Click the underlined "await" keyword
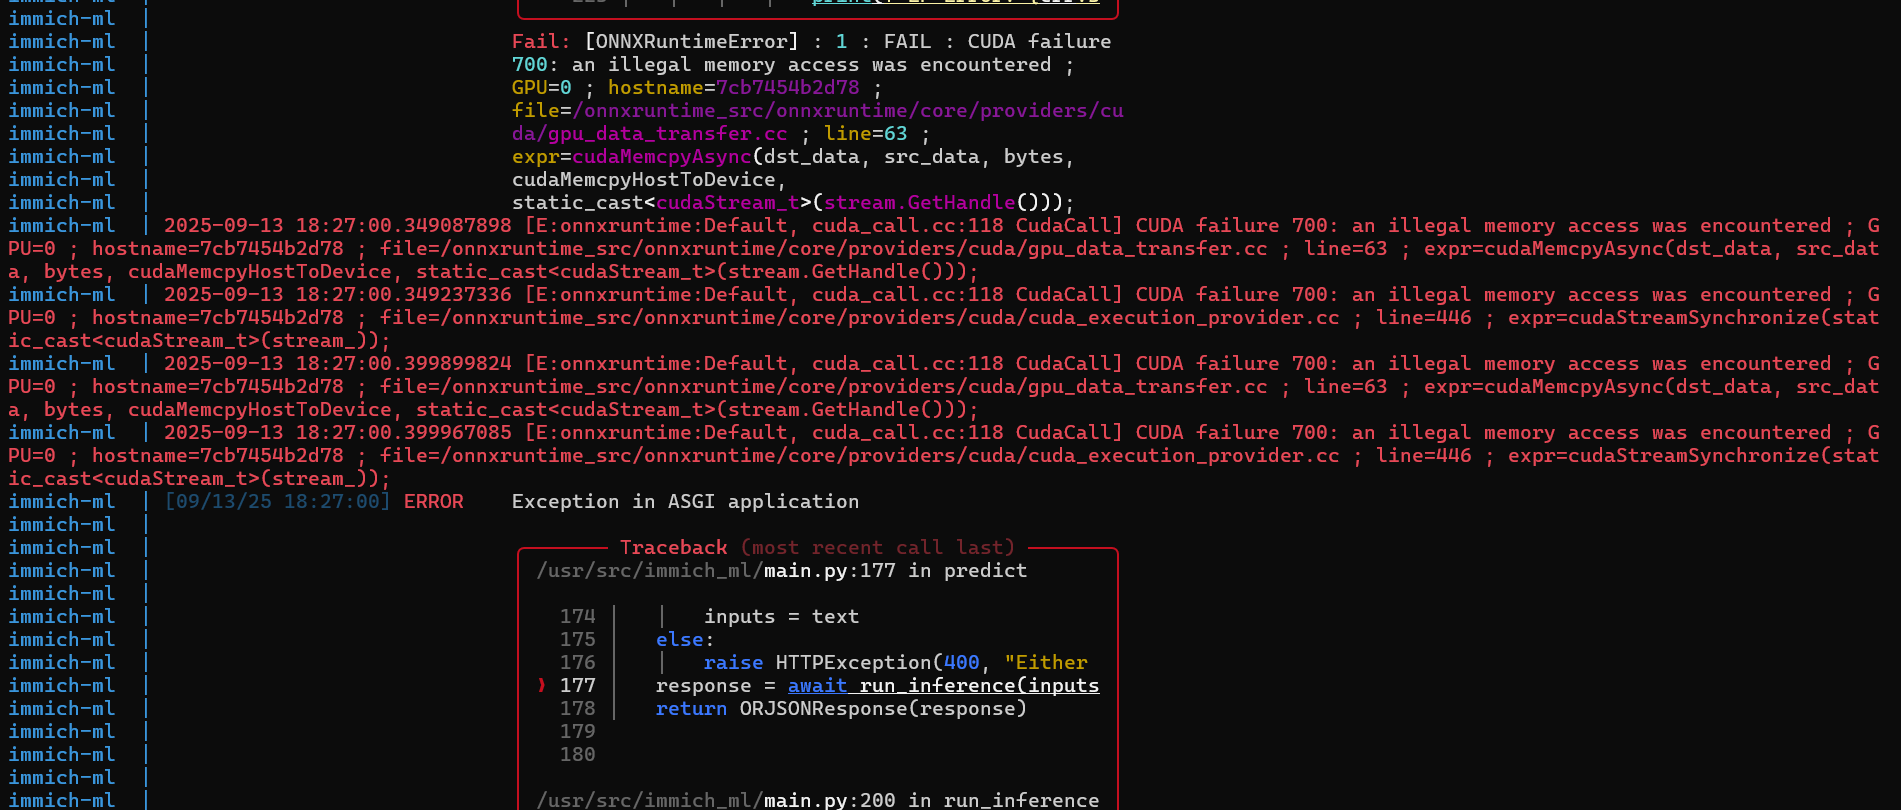Screen dimensions: 1901x810 point(817,685)
